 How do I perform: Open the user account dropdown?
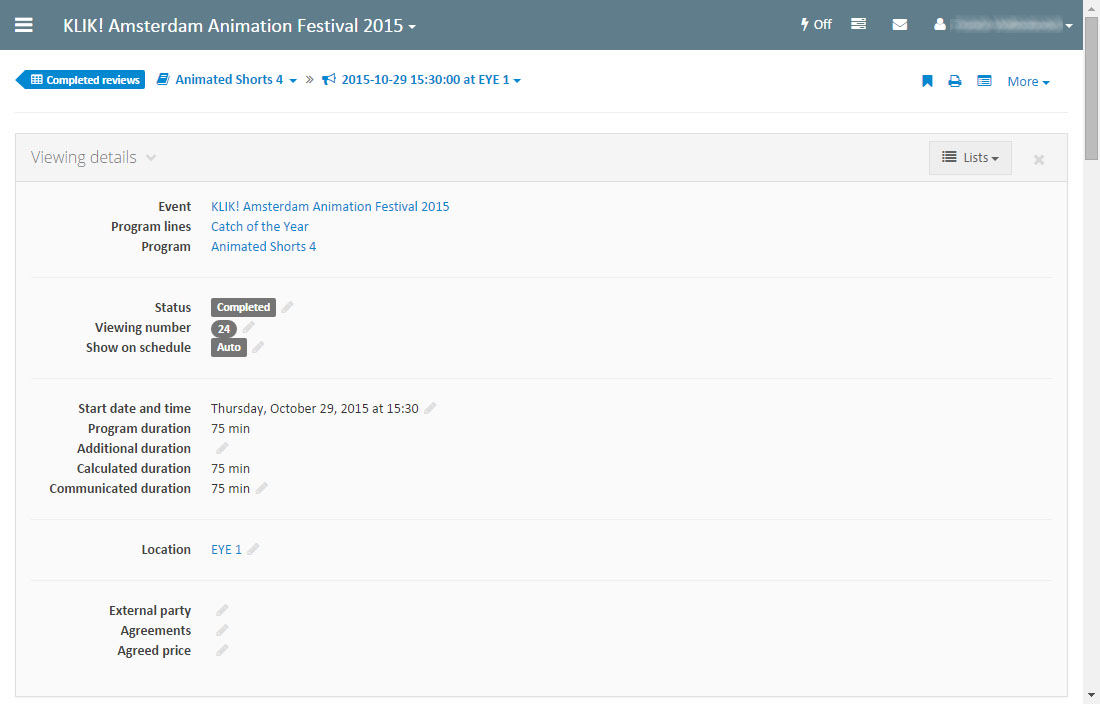(1003, 25)
